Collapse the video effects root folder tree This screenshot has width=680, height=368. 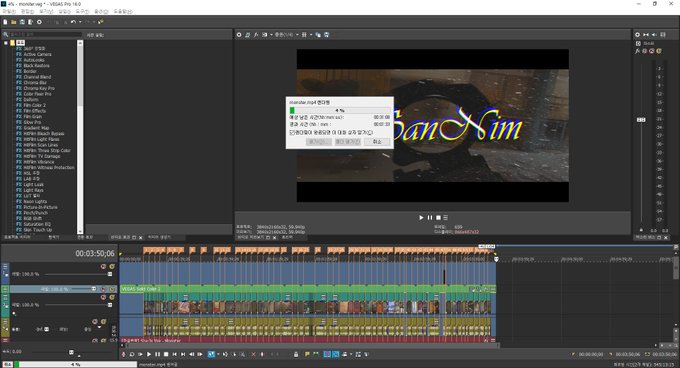[x=6, y=43]
